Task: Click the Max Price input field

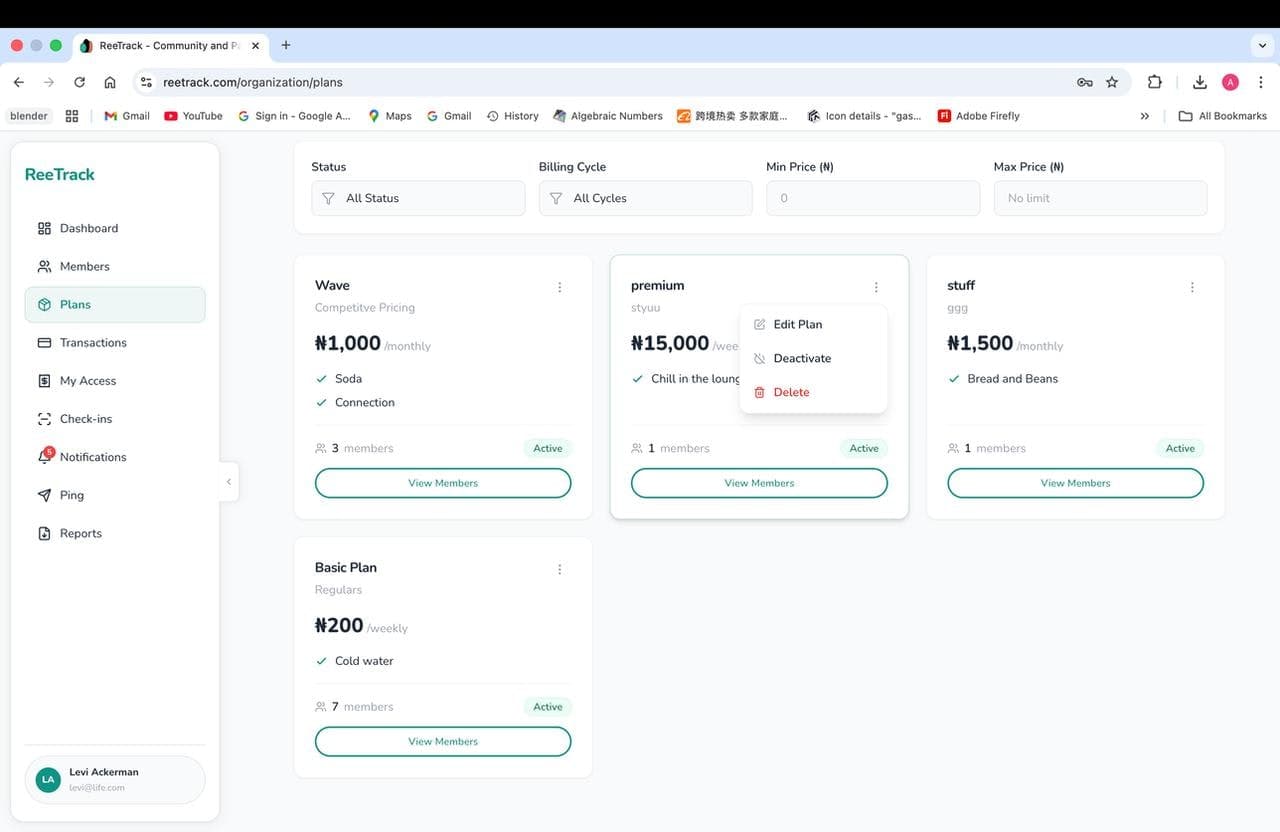Action: (1100, 197)
